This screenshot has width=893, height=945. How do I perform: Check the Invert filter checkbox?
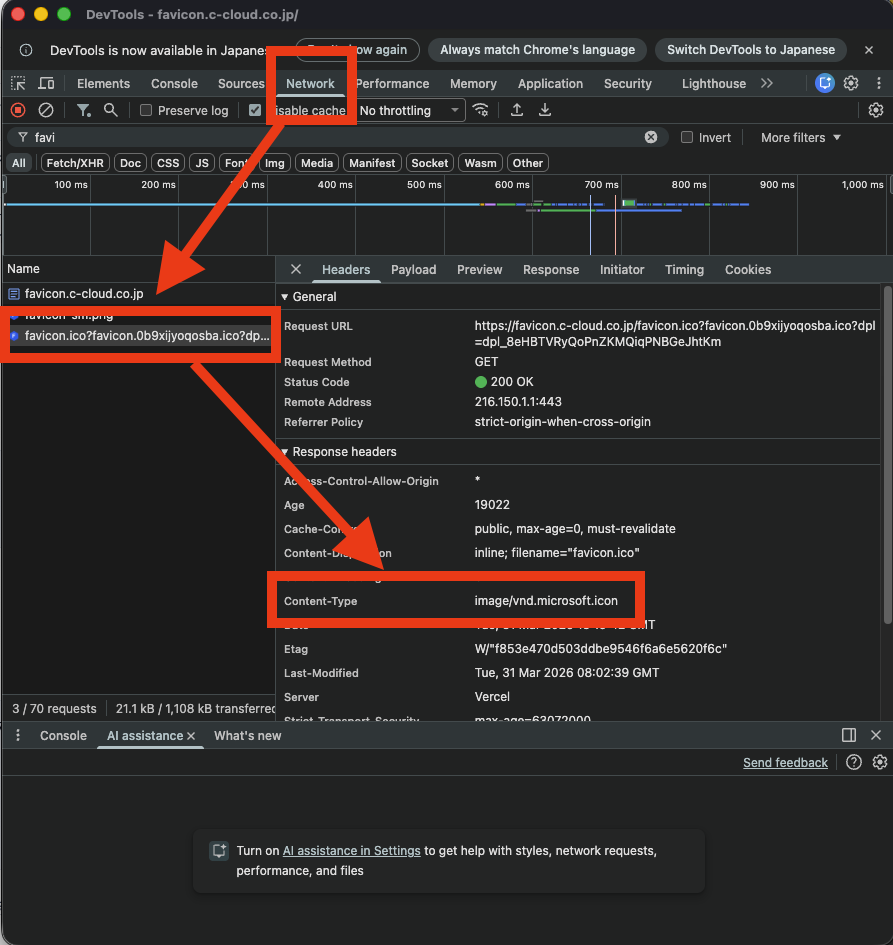687,138
